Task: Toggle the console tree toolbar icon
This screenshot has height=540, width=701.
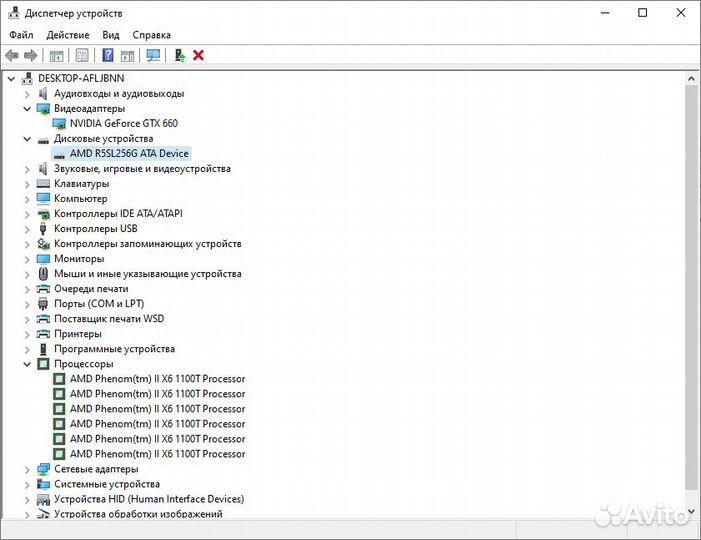Action: click(x=56, y=56)
